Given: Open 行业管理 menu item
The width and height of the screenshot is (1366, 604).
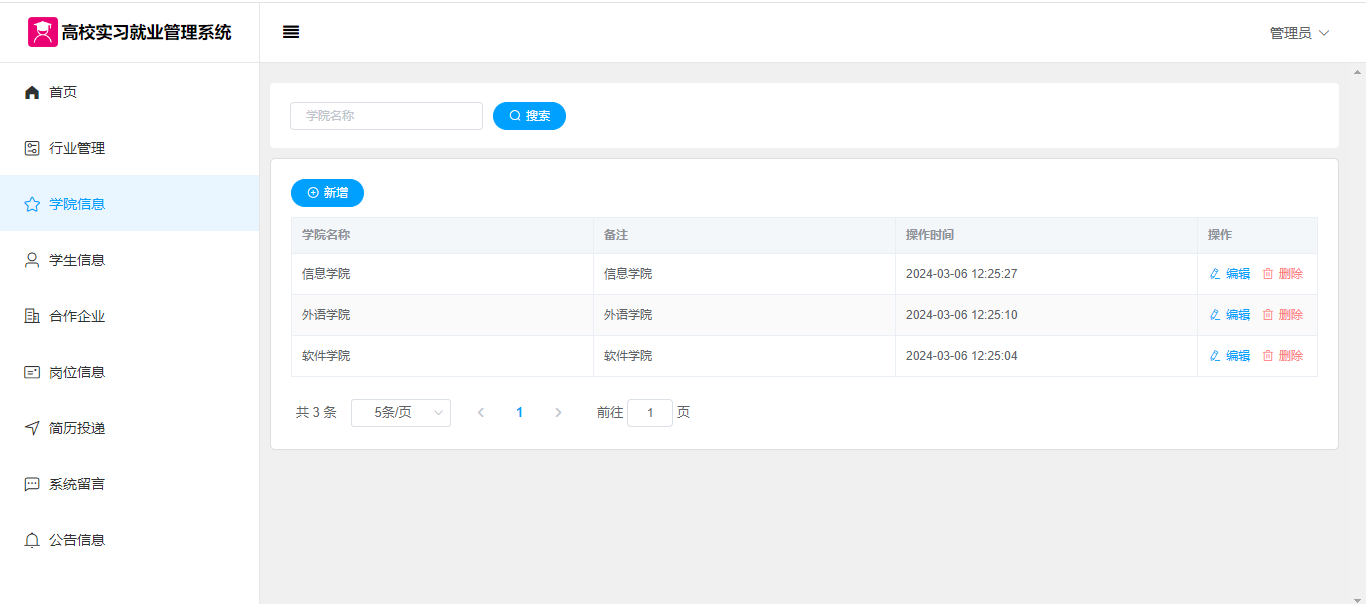Looking at the screenshot, I should coord(77,148).
